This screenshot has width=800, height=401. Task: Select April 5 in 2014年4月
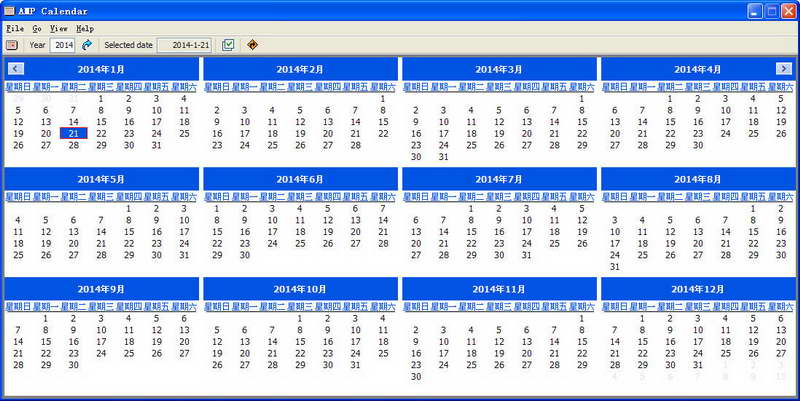click(781, 98)
